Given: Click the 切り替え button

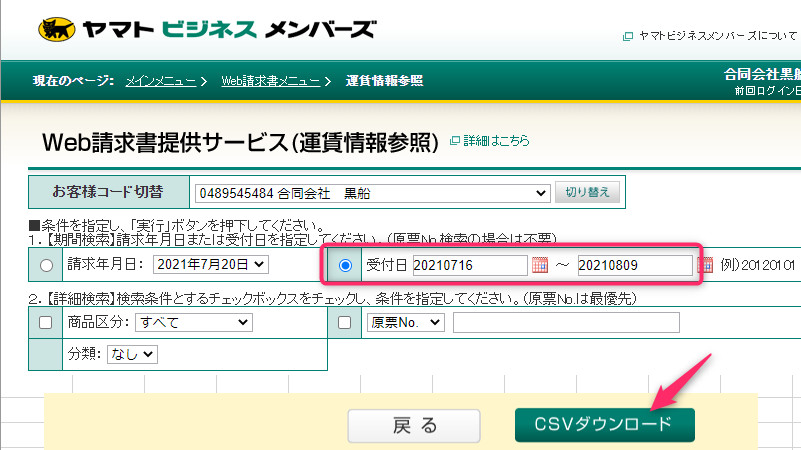Looking at the screenshot, I should click(x=587, y=192).
